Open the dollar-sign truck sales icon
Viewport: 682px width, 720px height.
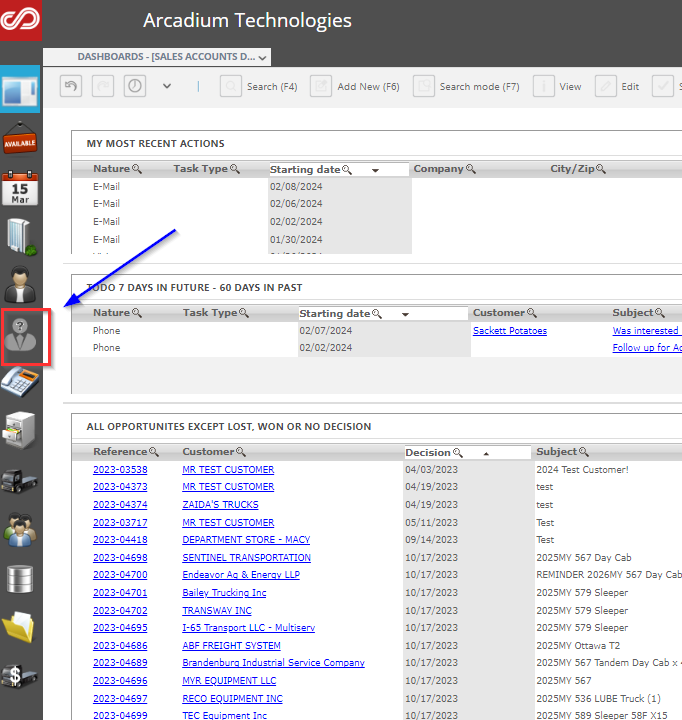point(19,675)
